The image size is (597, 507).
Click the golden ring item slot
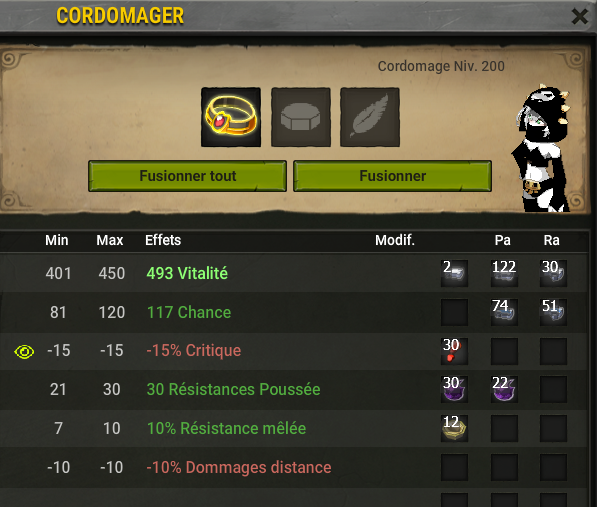tap(231, 117)
